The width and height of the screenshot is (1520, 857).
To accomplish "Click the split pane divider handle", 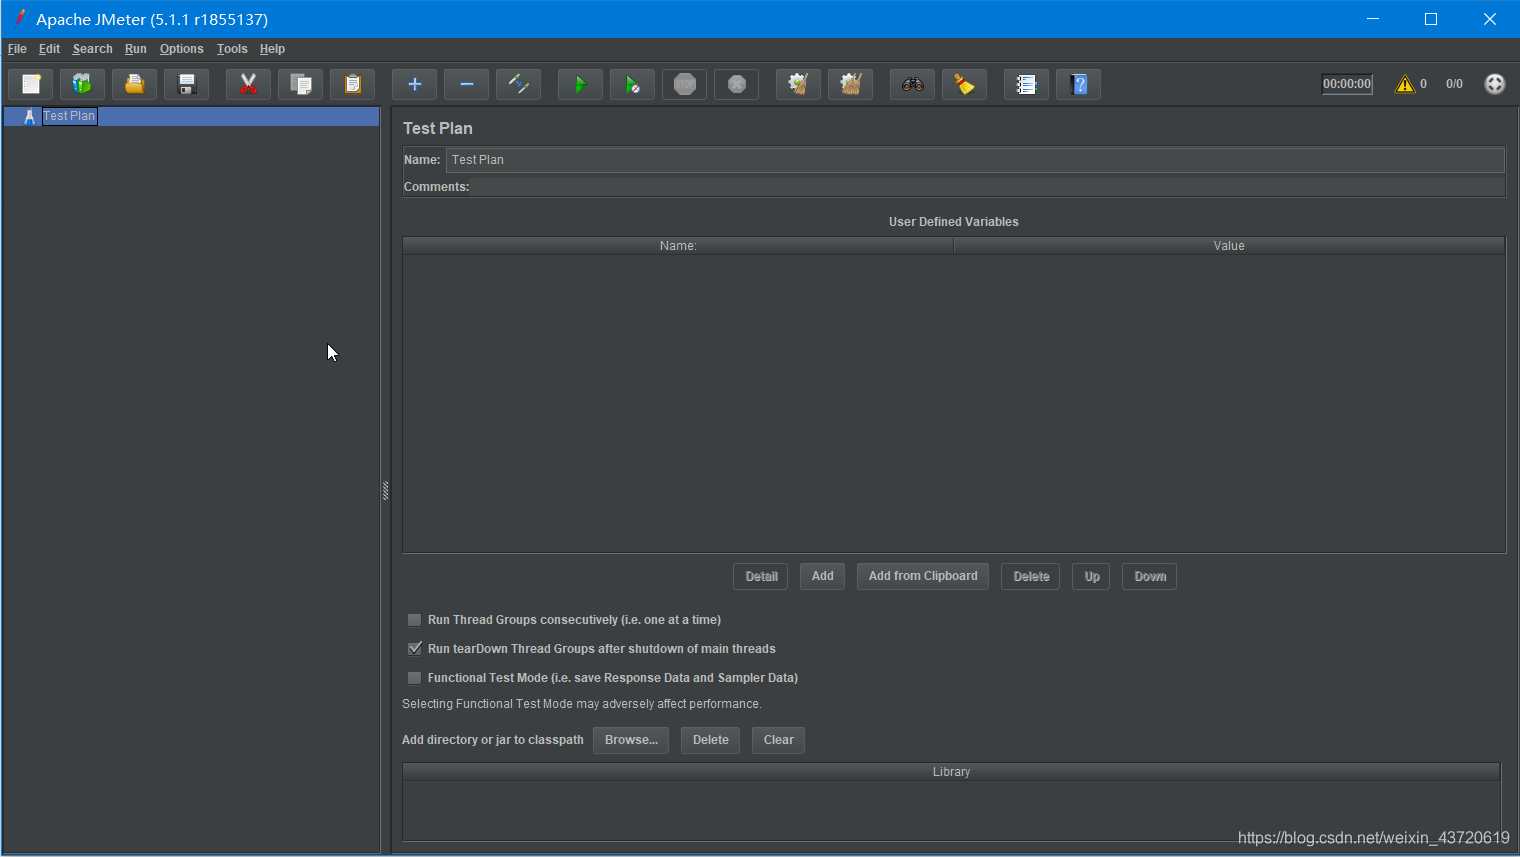I will pyautogui.click(x=385, y=490).
